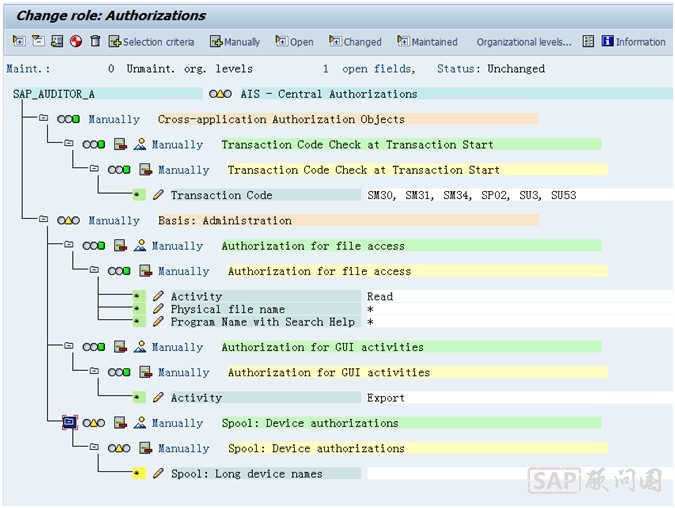
Task: Click the expand-all toolbar icon
Action: [19, 41]
